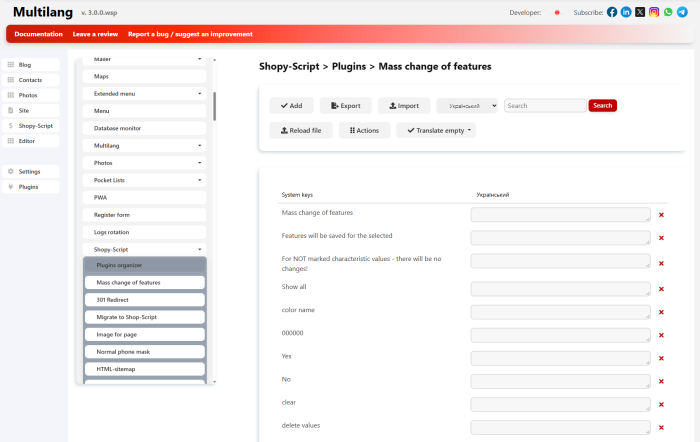
Task: Select Plugins organizer sub-item
Action: pyautogui.click(x=145, y=265)
